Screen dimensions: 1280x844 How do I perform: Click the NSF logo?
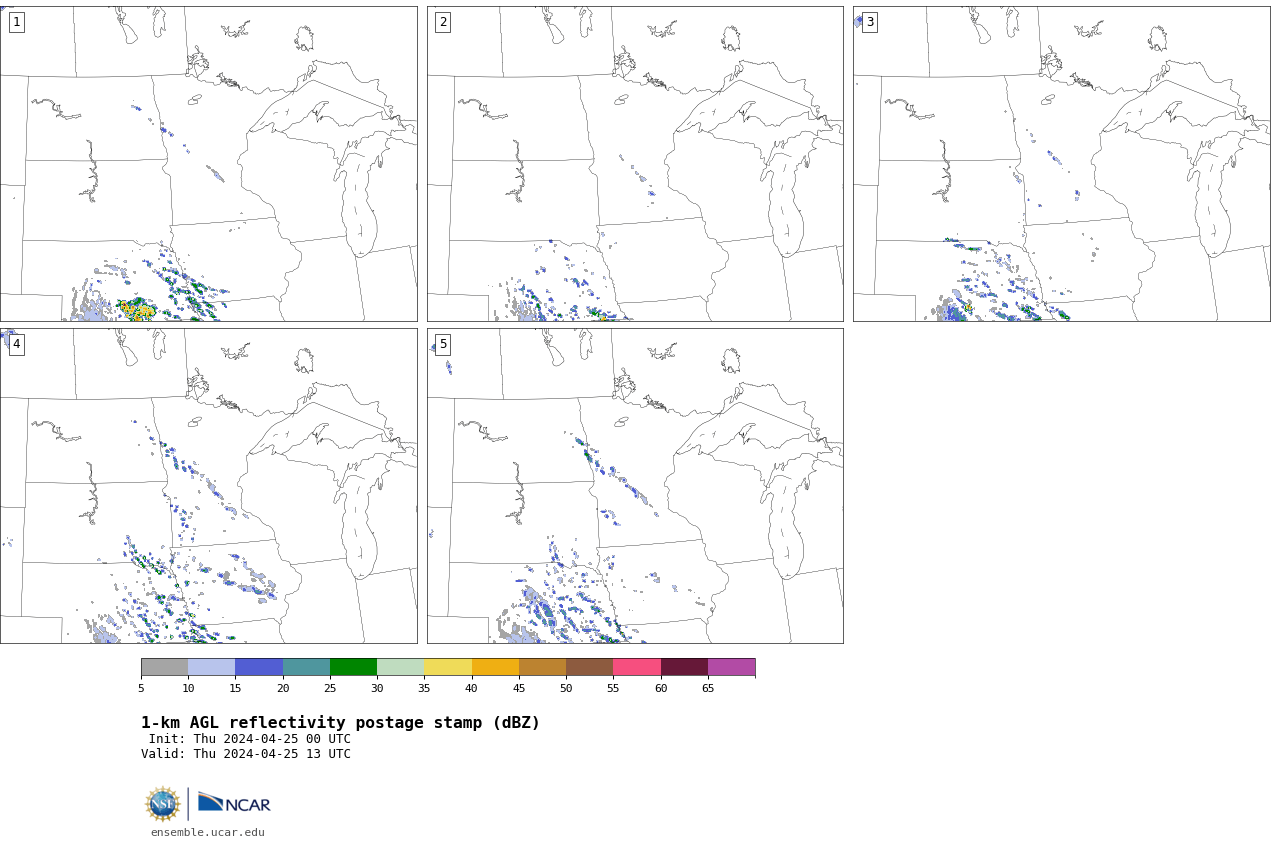click(163, 804)
